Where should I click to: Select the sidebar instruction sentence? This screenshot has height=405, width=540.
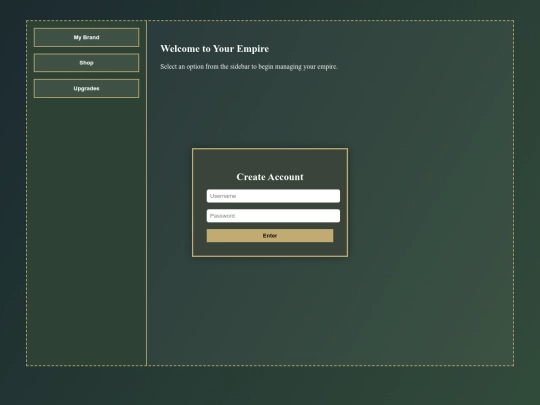click(249, 67)
